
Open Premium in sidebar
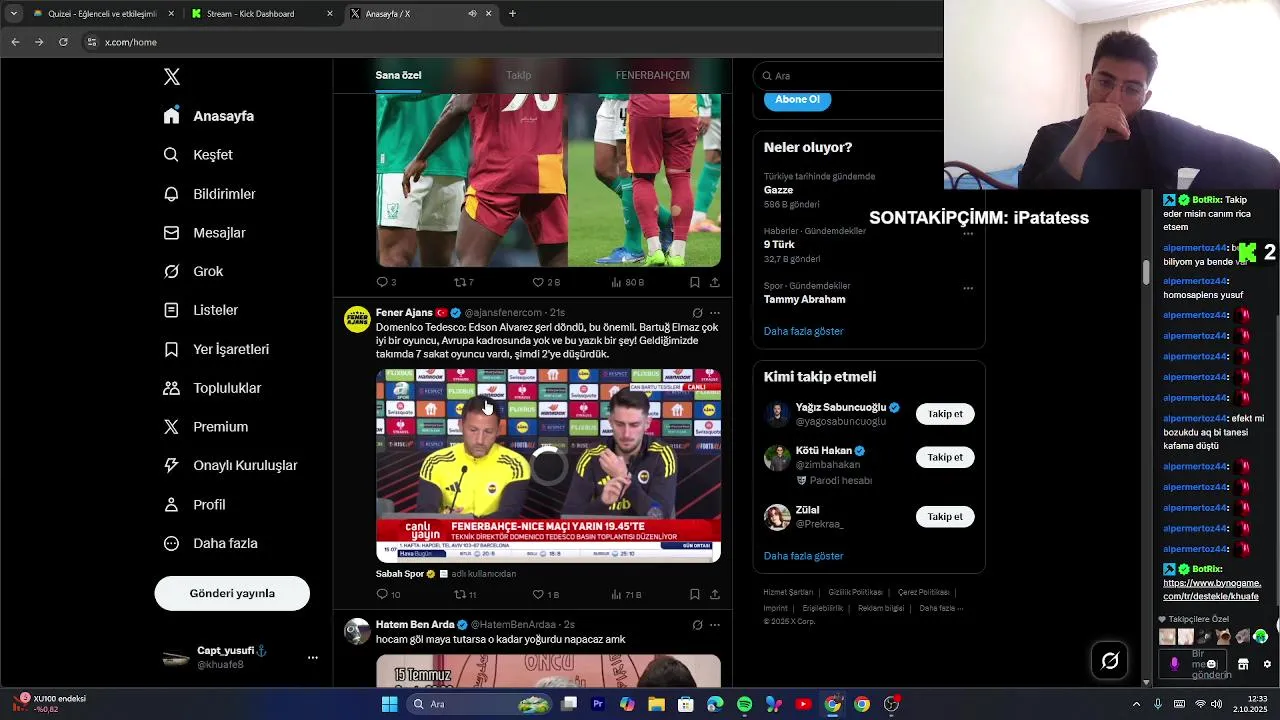pyautogui.click(x=206, y=427)
